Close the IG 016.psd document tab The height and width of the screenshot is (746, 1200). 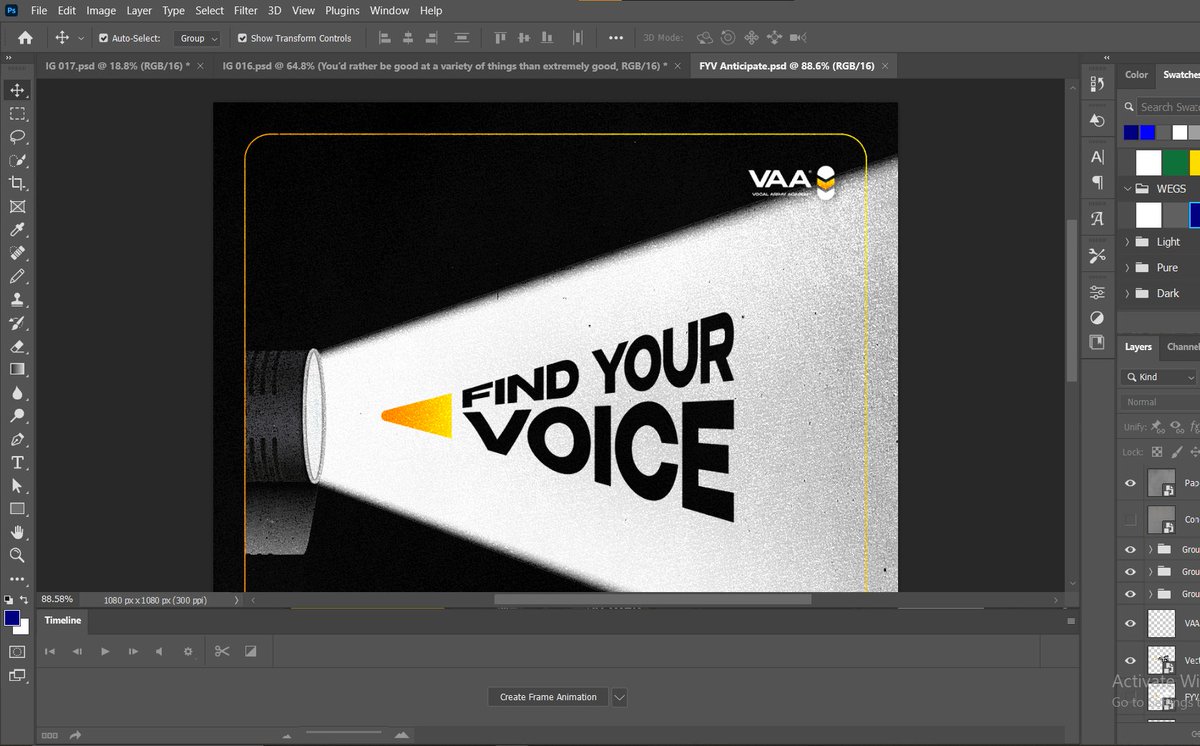click(x=677, y=66)
